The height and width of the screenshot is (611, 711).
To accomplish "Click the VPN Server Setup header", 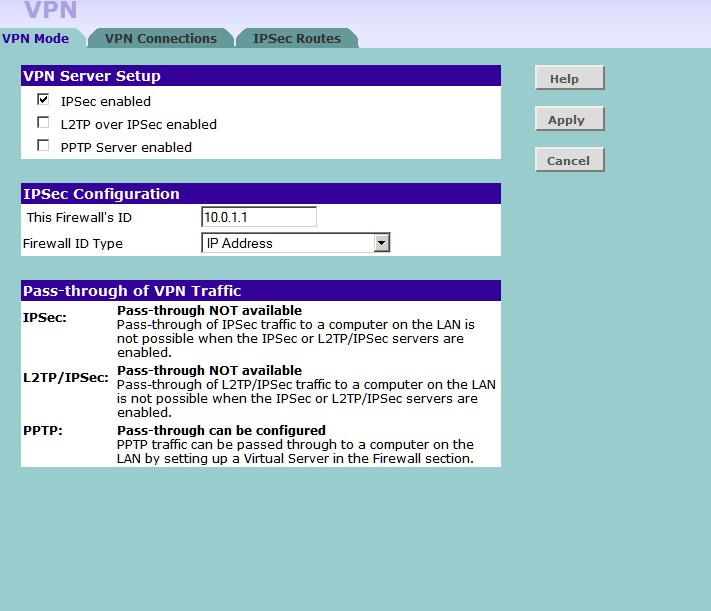I will click(x=261, y=76).
